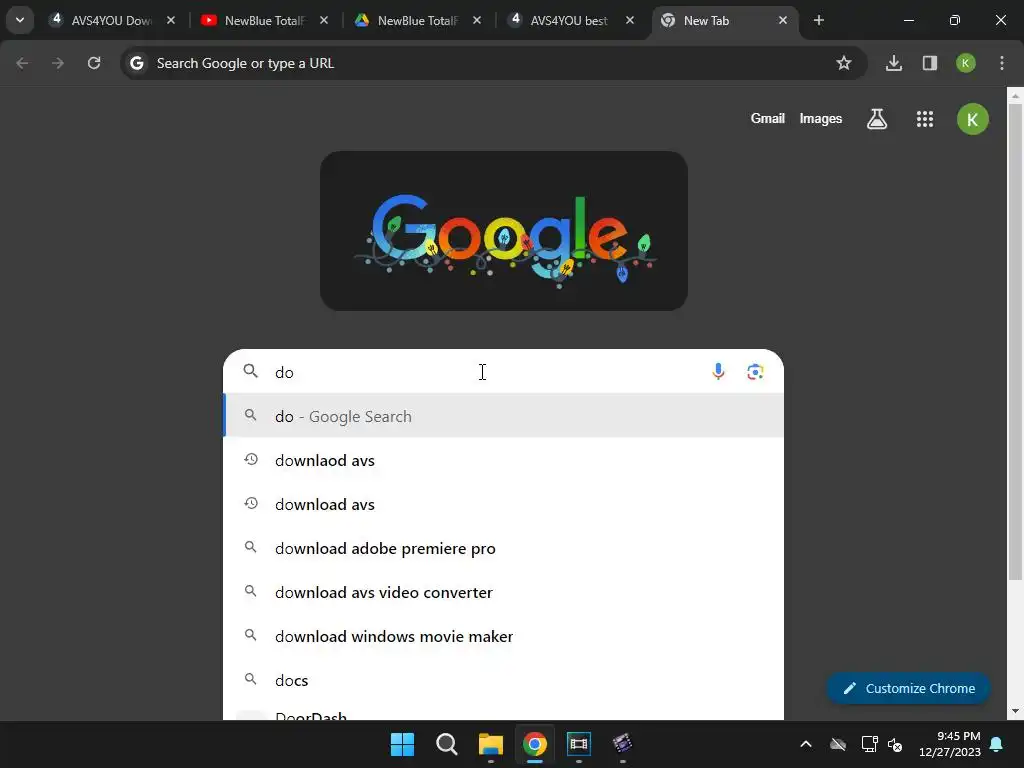Screen dimensions: 1024x768
Task: Switch to the AVS4YOU Download tab
Action: (112, 20)
